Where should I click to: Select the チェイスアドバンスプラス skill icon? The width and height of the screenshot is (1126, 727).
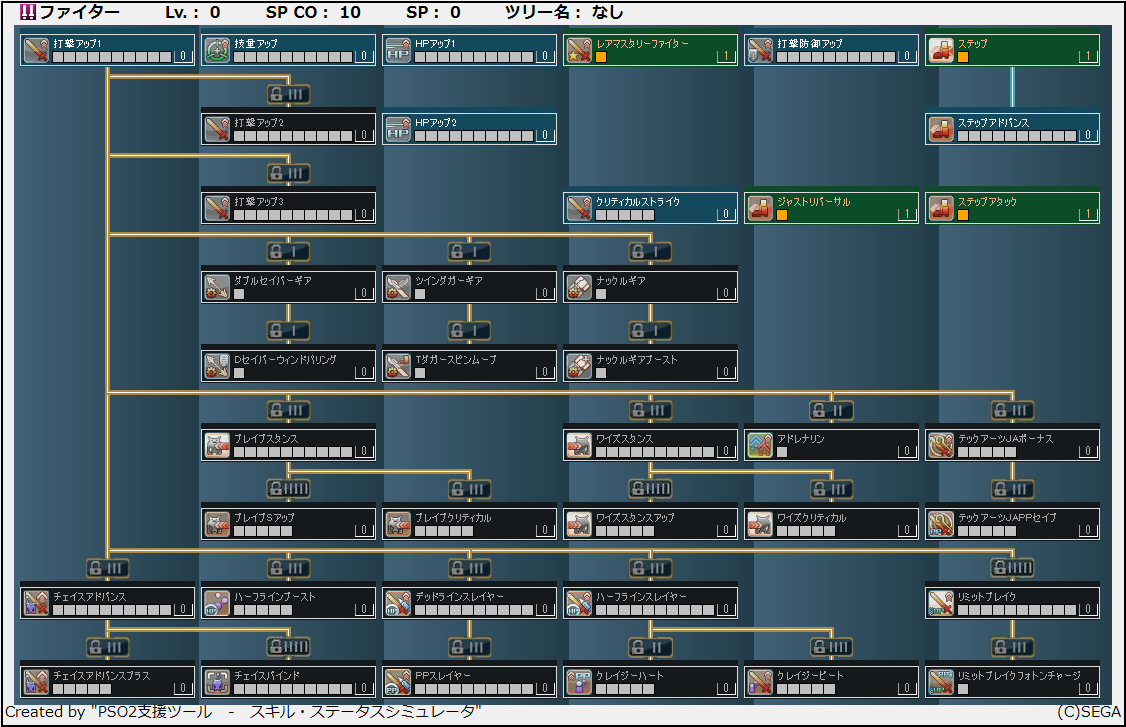coord(36,682)
